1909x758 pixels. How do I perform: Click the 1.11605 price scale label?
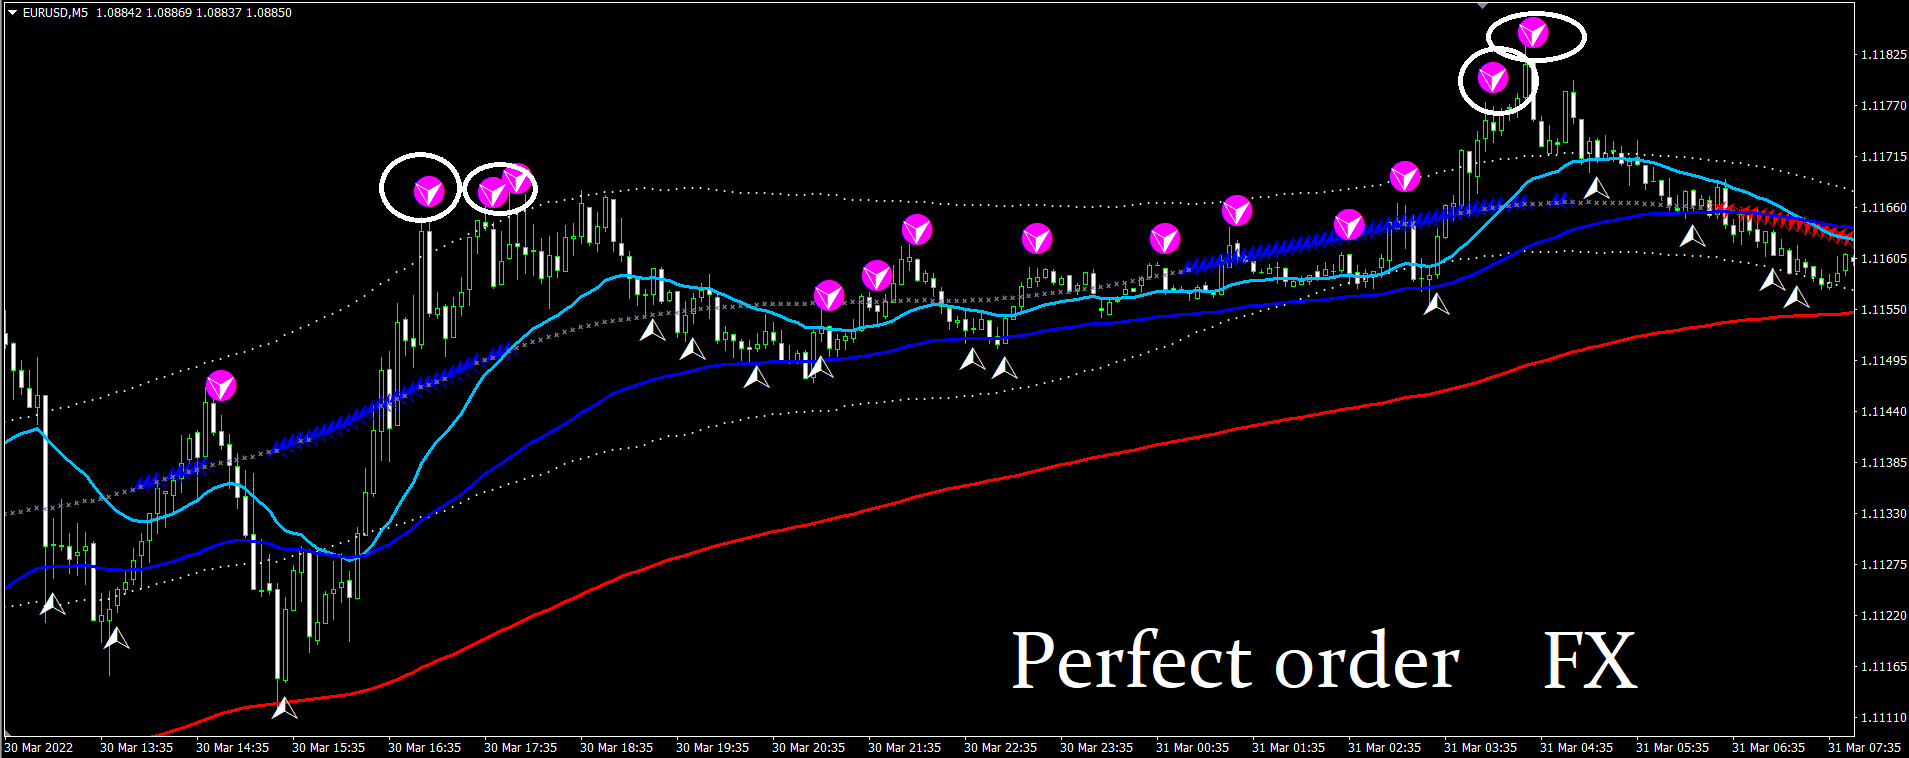(x=1883, y=259)
